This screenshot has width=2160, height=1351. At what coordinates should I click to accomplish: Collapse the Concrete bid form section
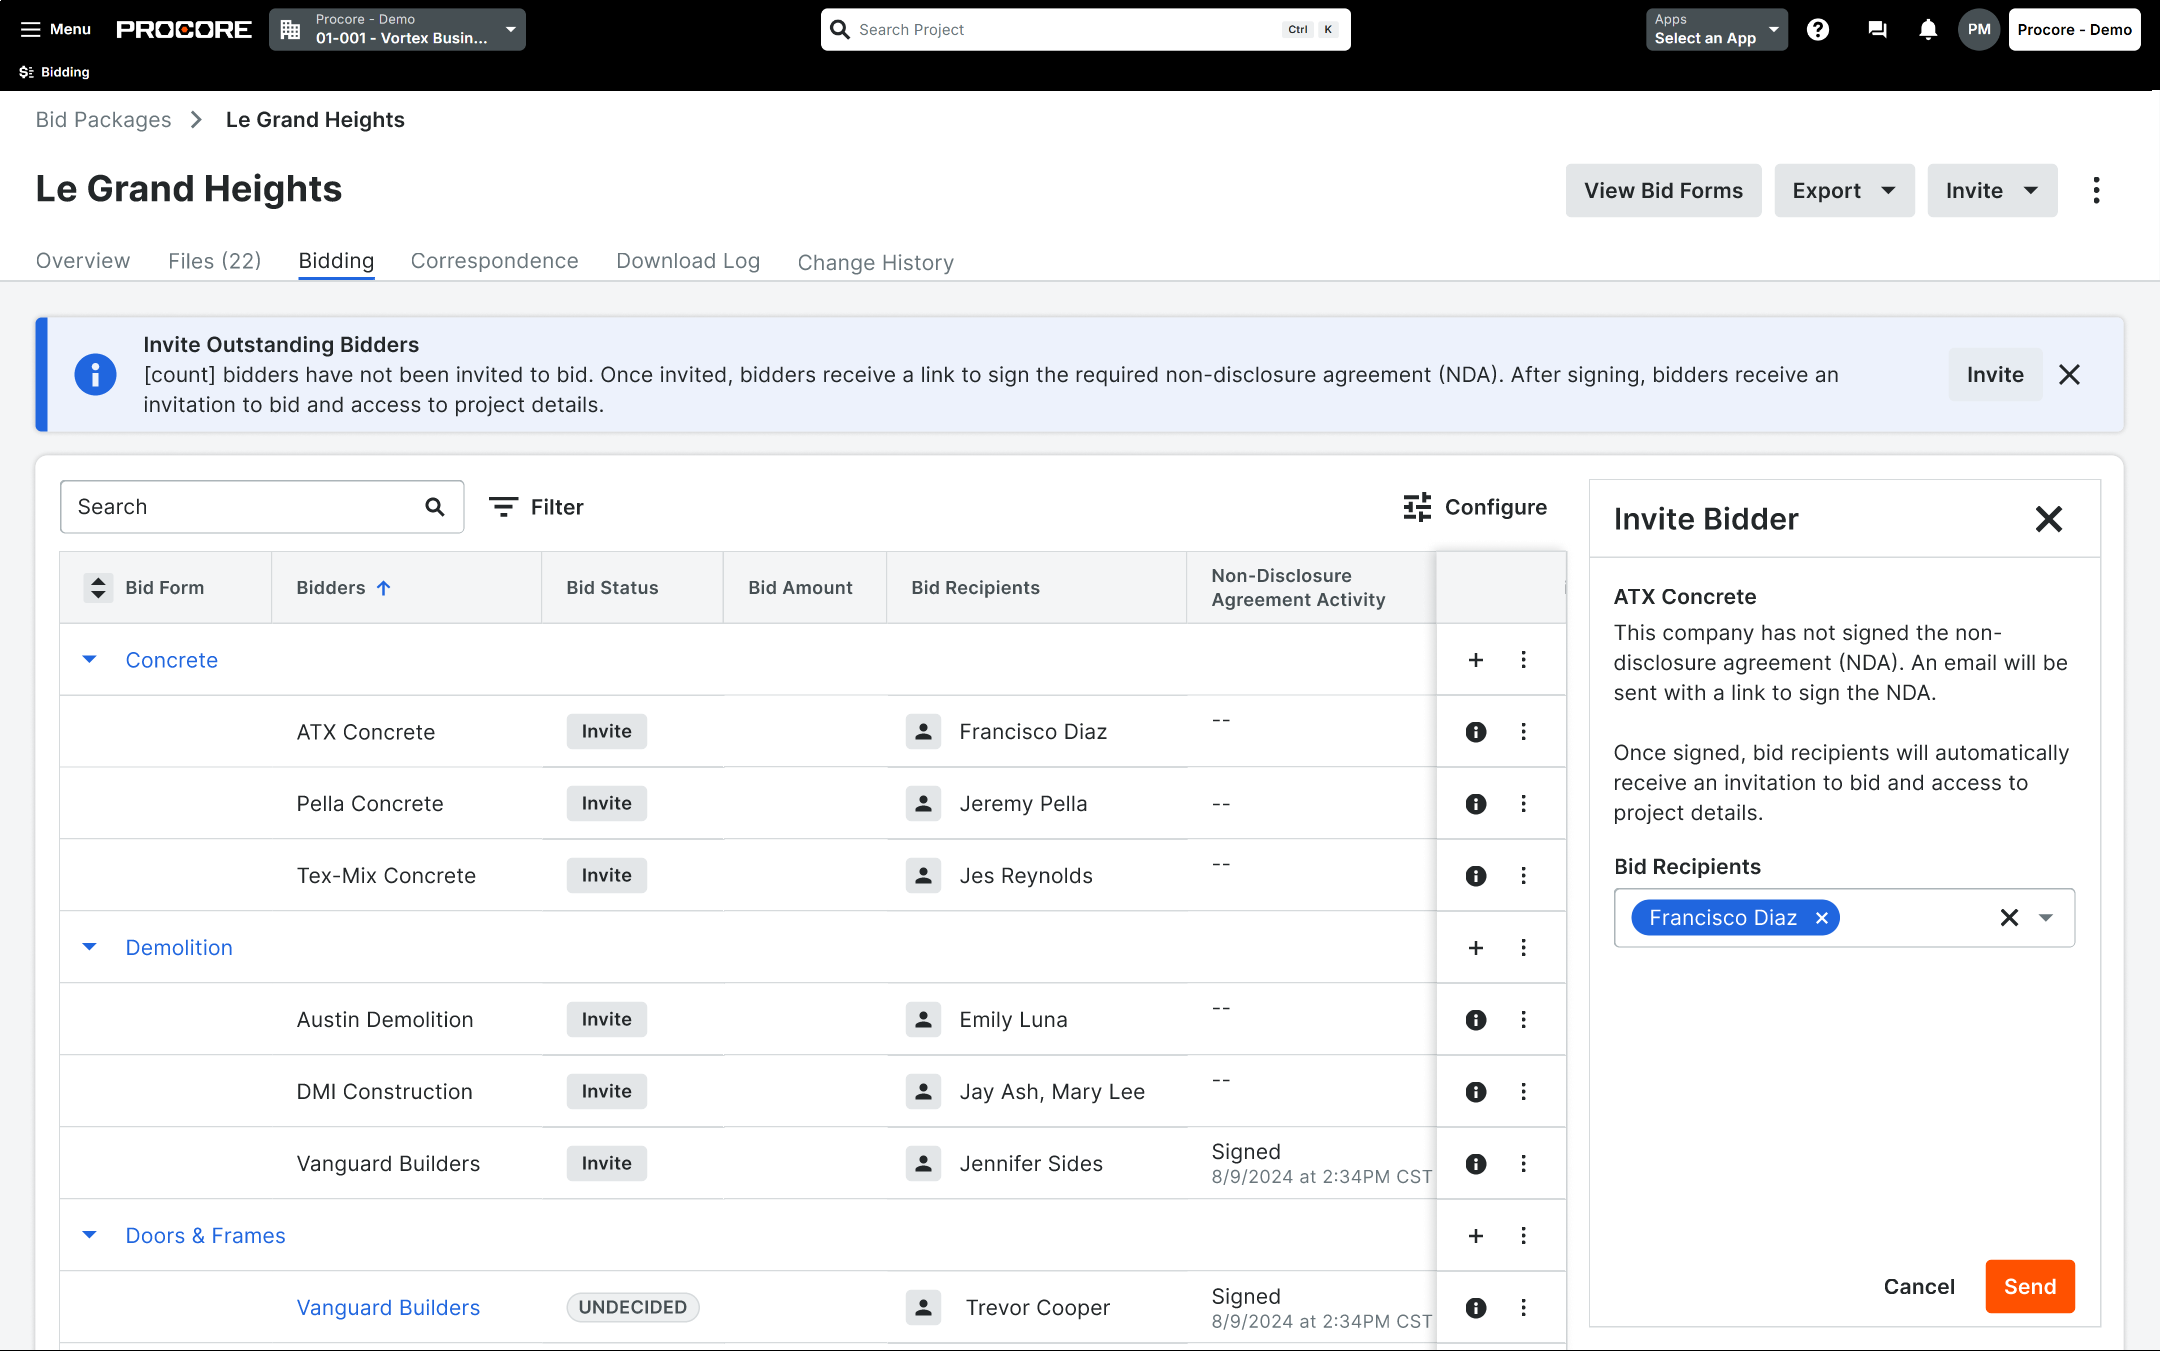tap(89, 659)
